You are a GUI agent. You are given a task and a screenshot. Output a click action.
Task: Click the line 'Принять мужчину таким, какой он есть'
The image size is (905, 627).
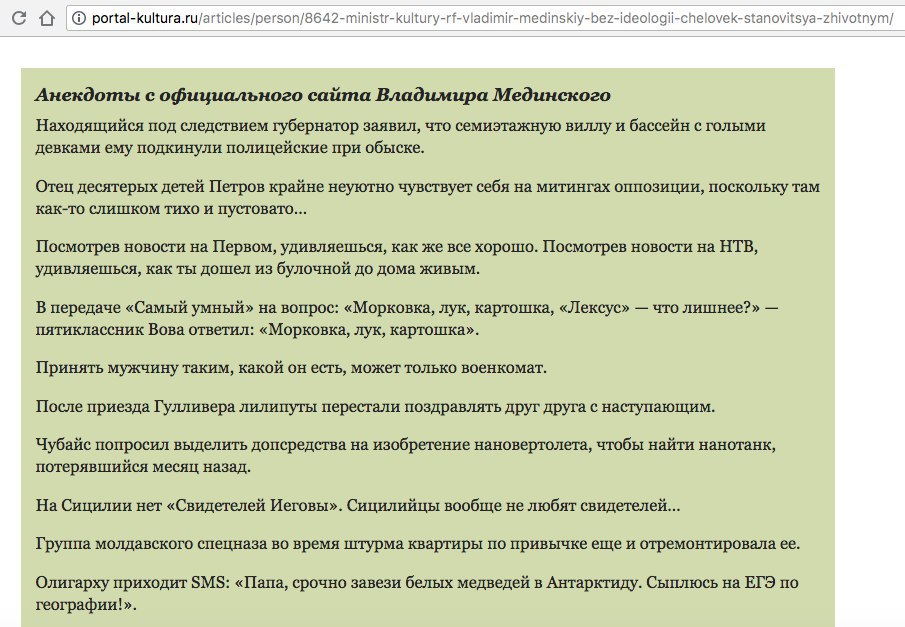(291, 368)
